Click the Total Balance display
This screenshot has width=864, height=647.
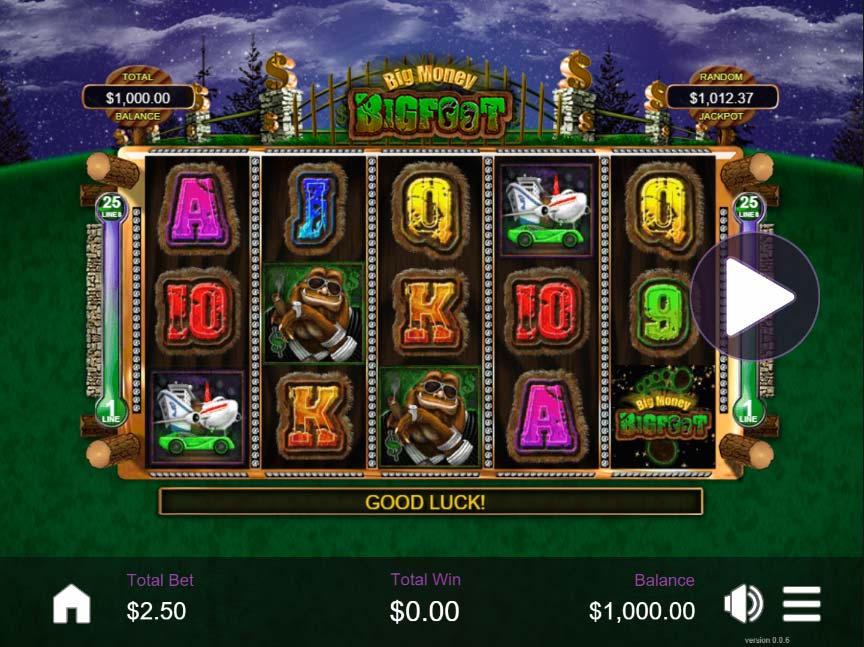[138, 98]
